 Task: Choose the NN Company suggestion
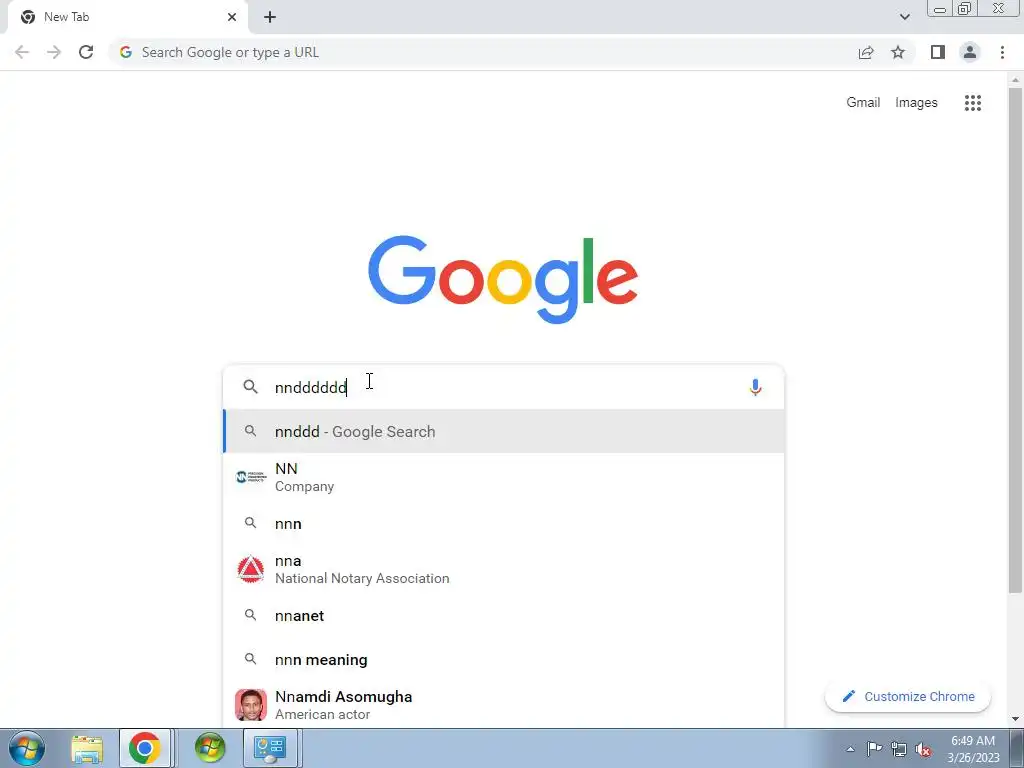pyautogui.click(x=504, y=477)
